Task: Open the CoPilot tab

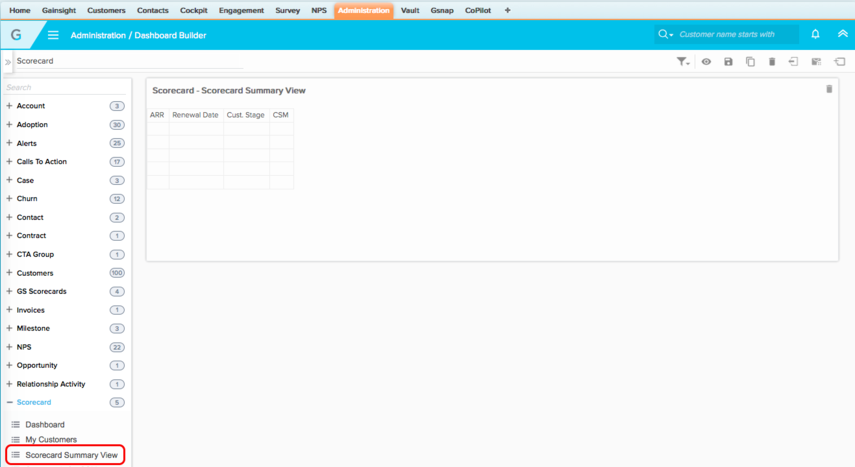Action: [x=478, y=10]
